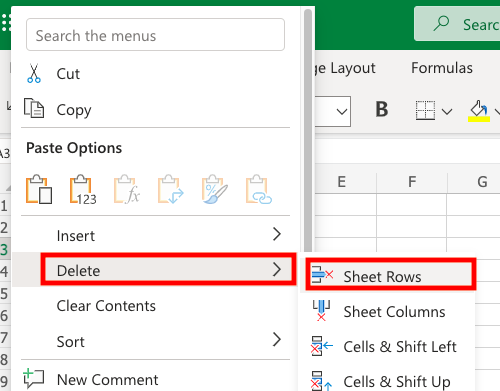The height and width of the screenshot is (391, 500).
Task: Expand the Sort submenu arrow
Action: 277,340
